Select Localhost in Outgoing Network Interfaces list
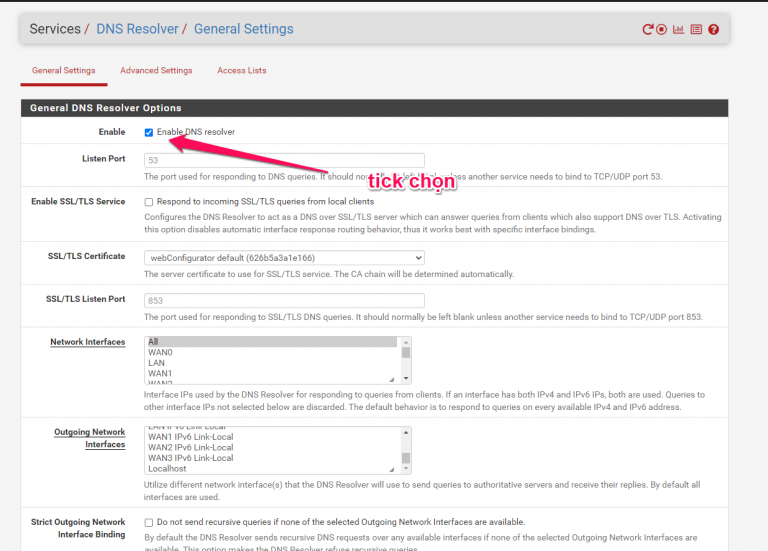 [167, 468]
